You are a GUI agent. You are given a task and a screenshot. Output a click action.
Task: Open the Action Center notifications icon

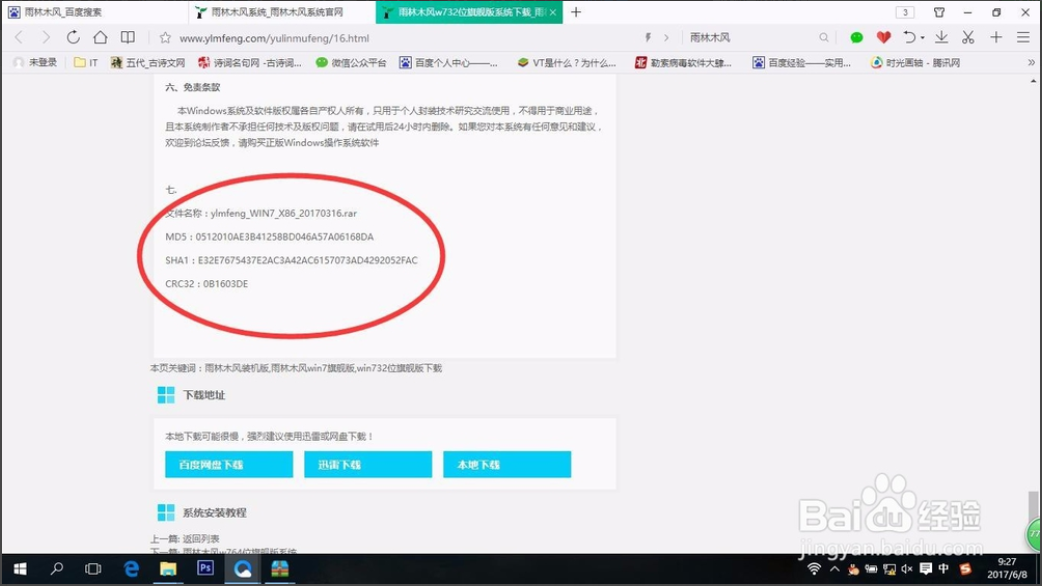(926, 569)
